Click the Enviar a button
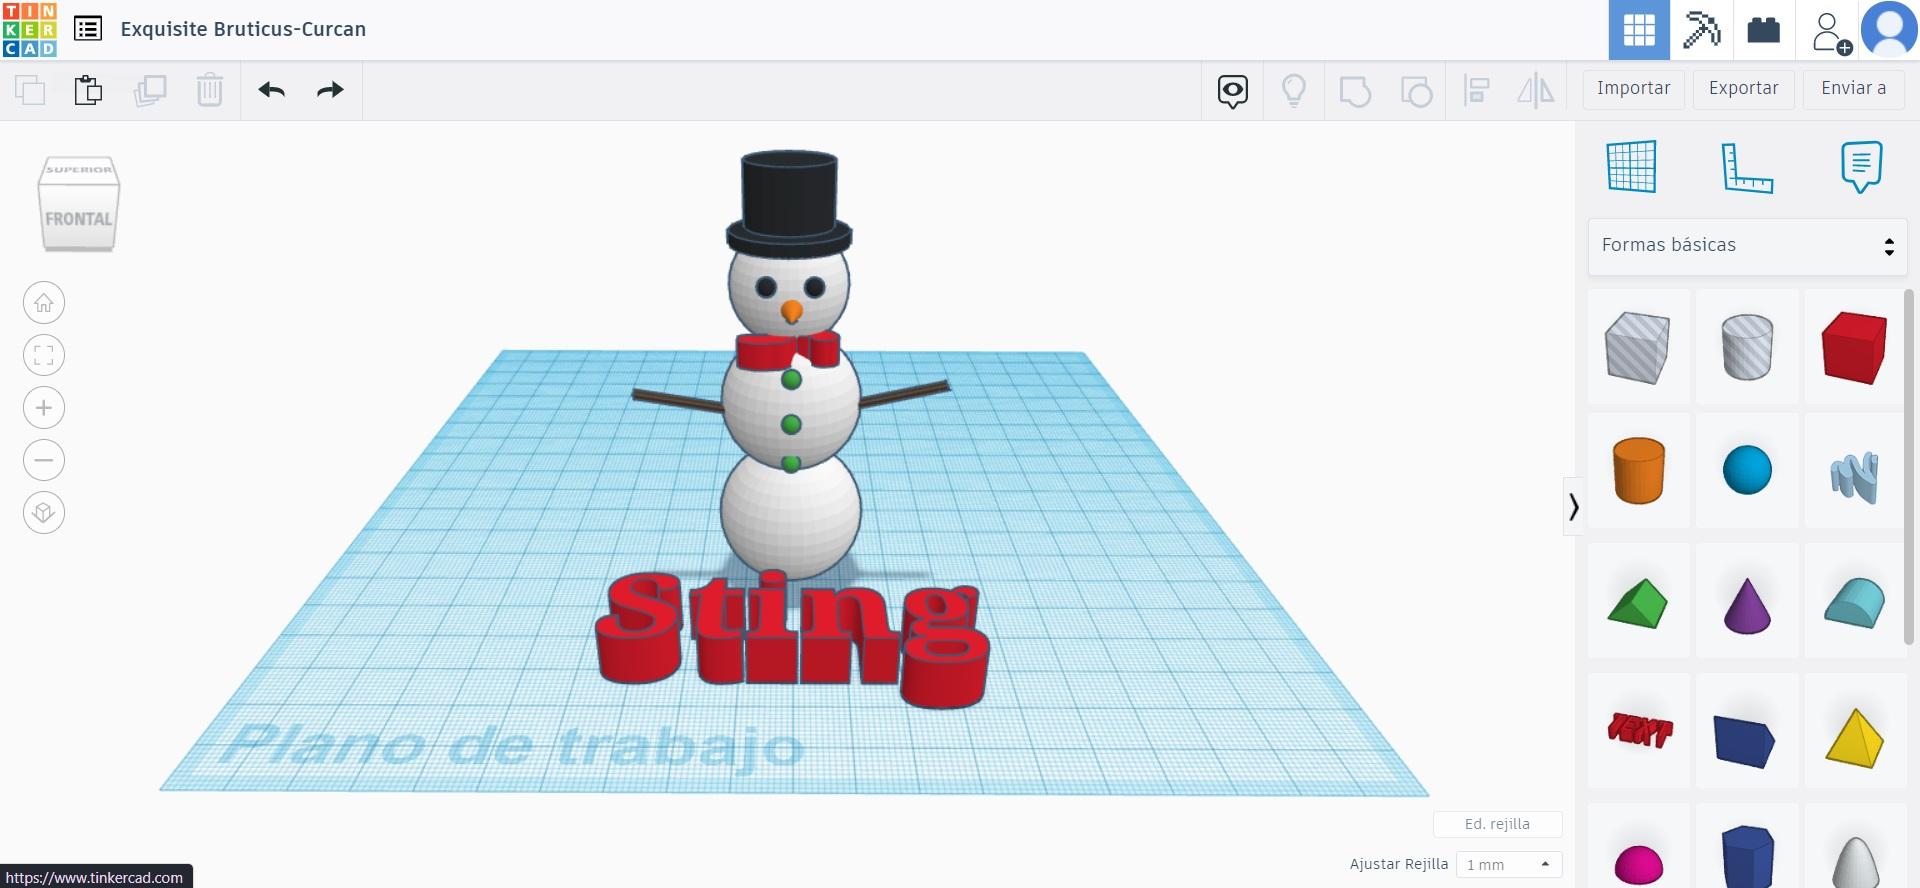The height and width of the screenshot is (888, 1920). point(1854,89)
